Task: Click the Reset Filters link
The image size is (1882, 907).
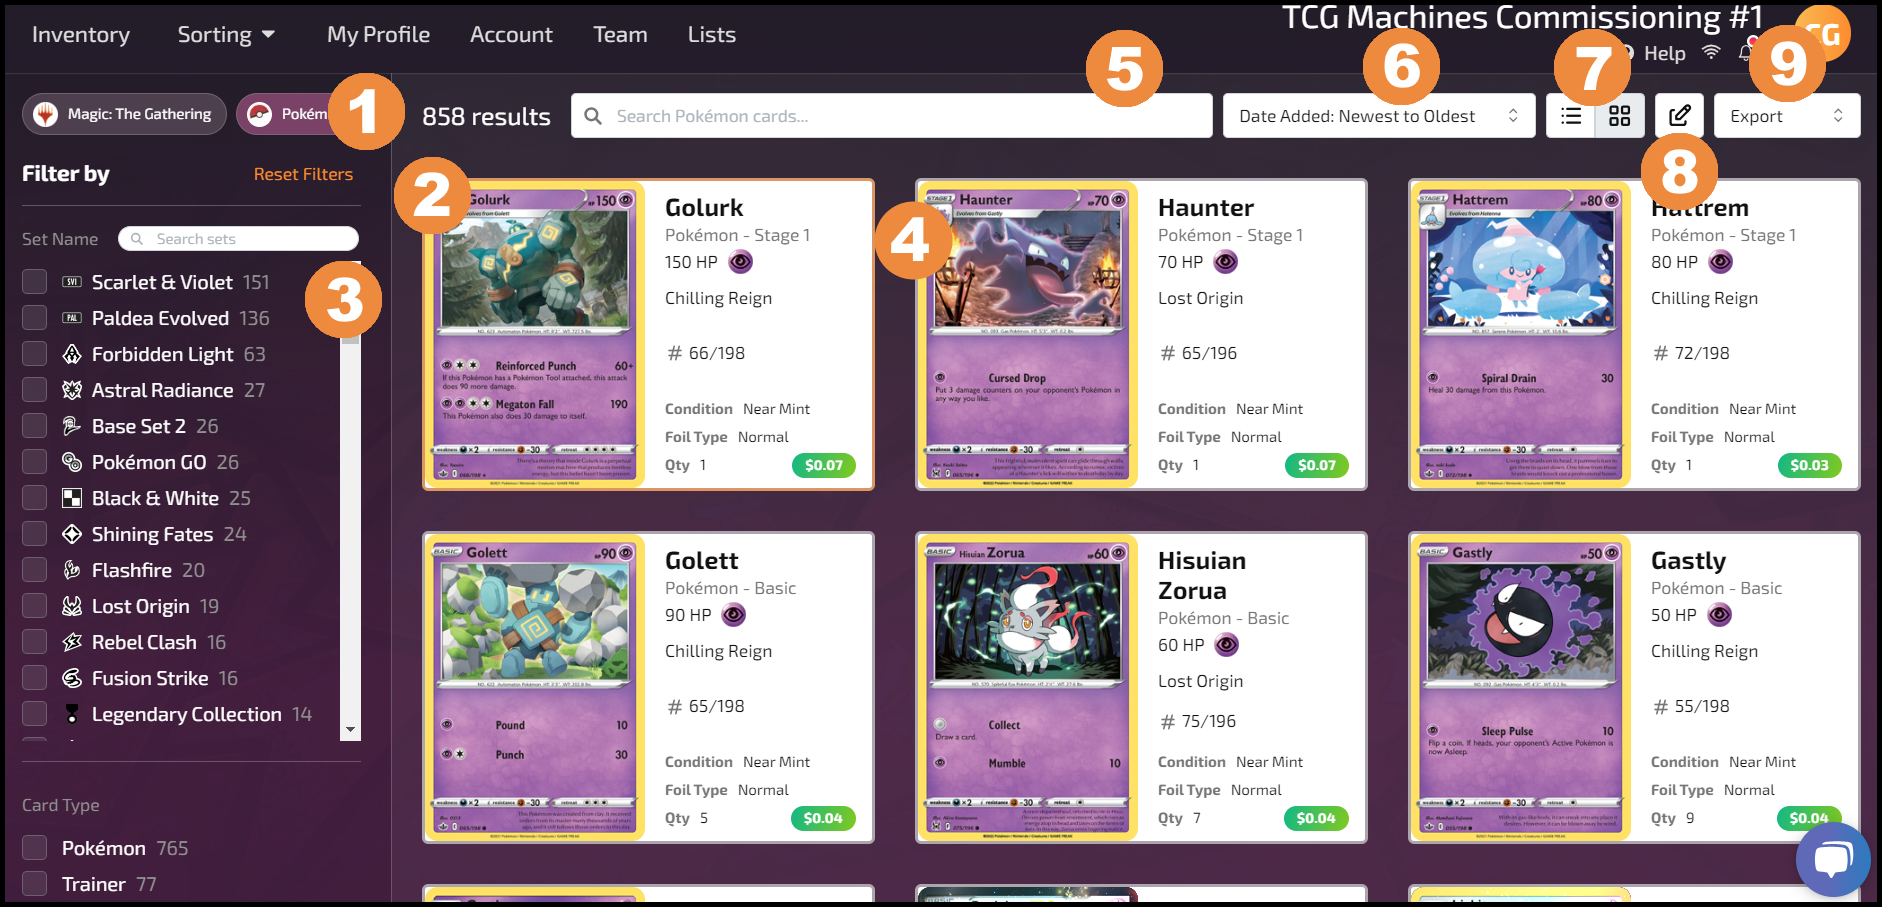Action: click(x=303, y=174)
